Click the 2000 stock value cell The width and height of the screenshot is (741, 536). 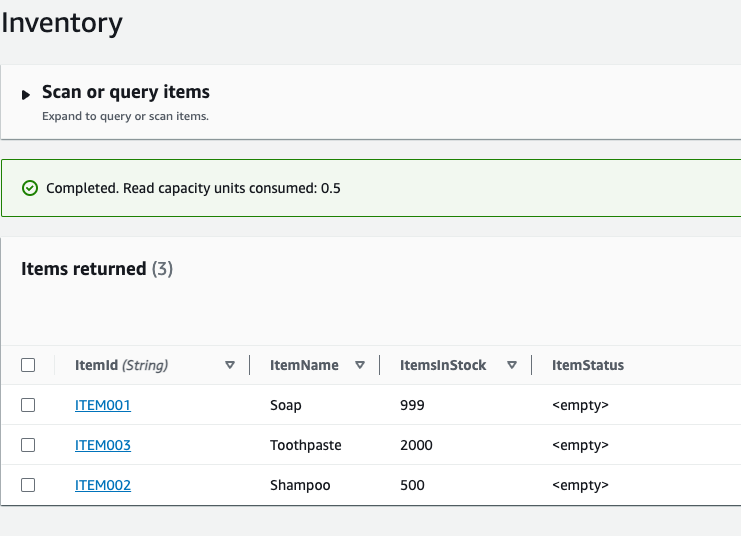pos(416,445)
